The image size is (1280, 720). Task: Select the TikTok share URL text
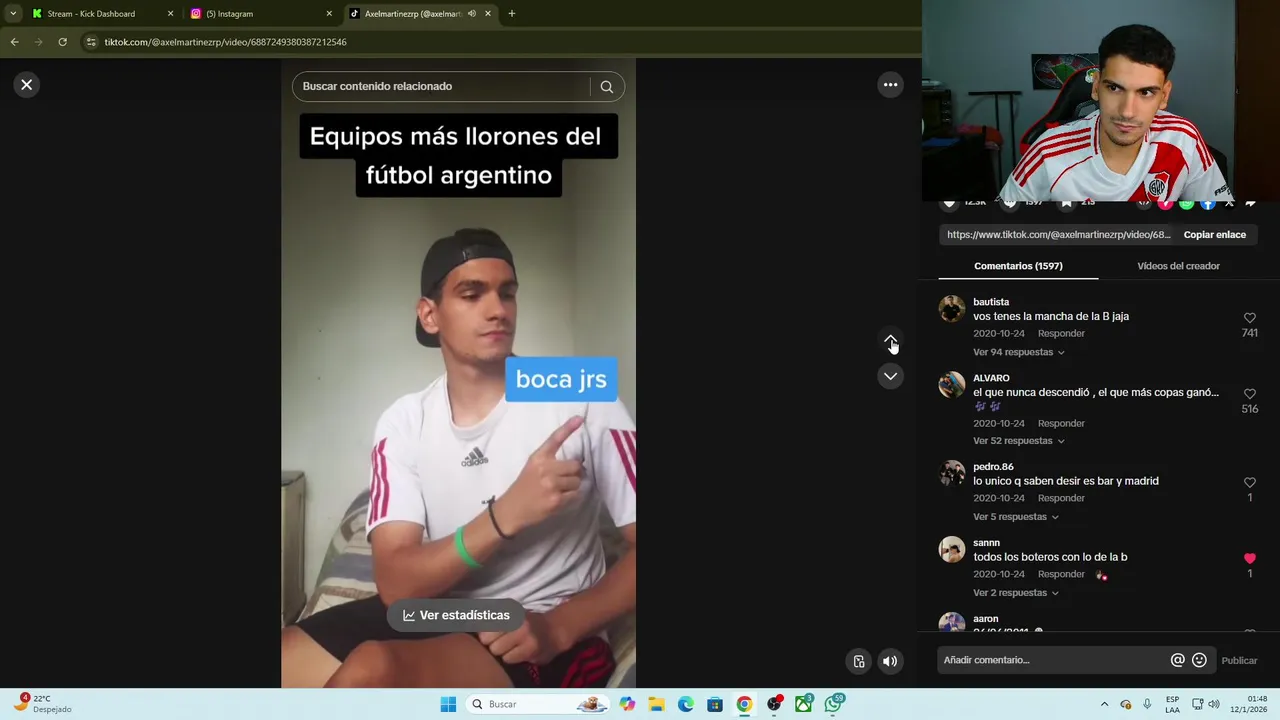[1058, 235]
